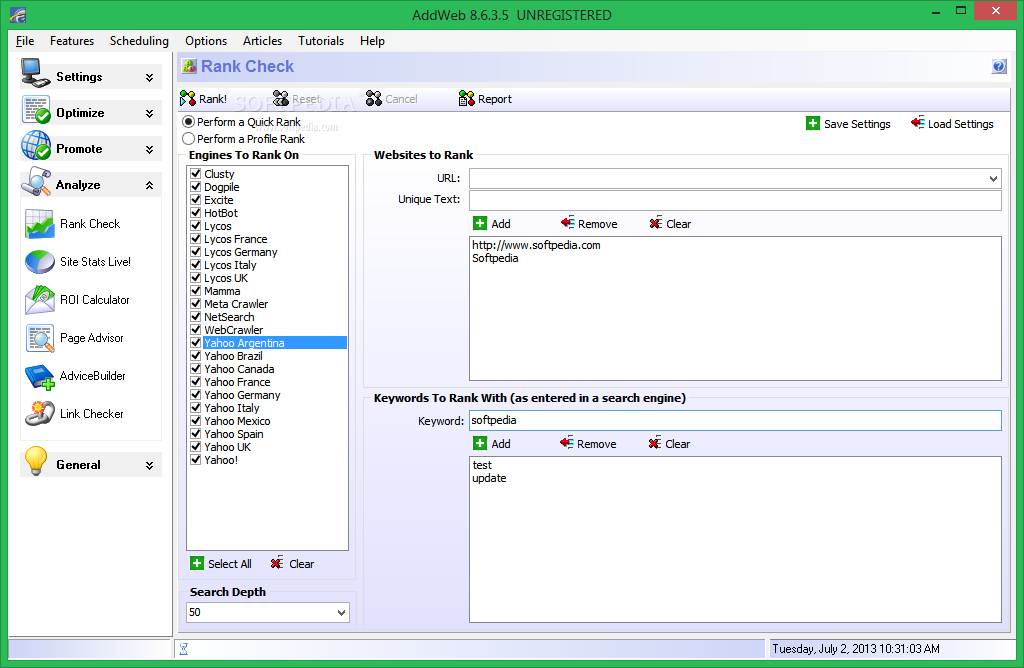Viewport: 1024px width, 668px height.
Task: Click Add icon under Websites to Rank
Action: pos(480,223)
